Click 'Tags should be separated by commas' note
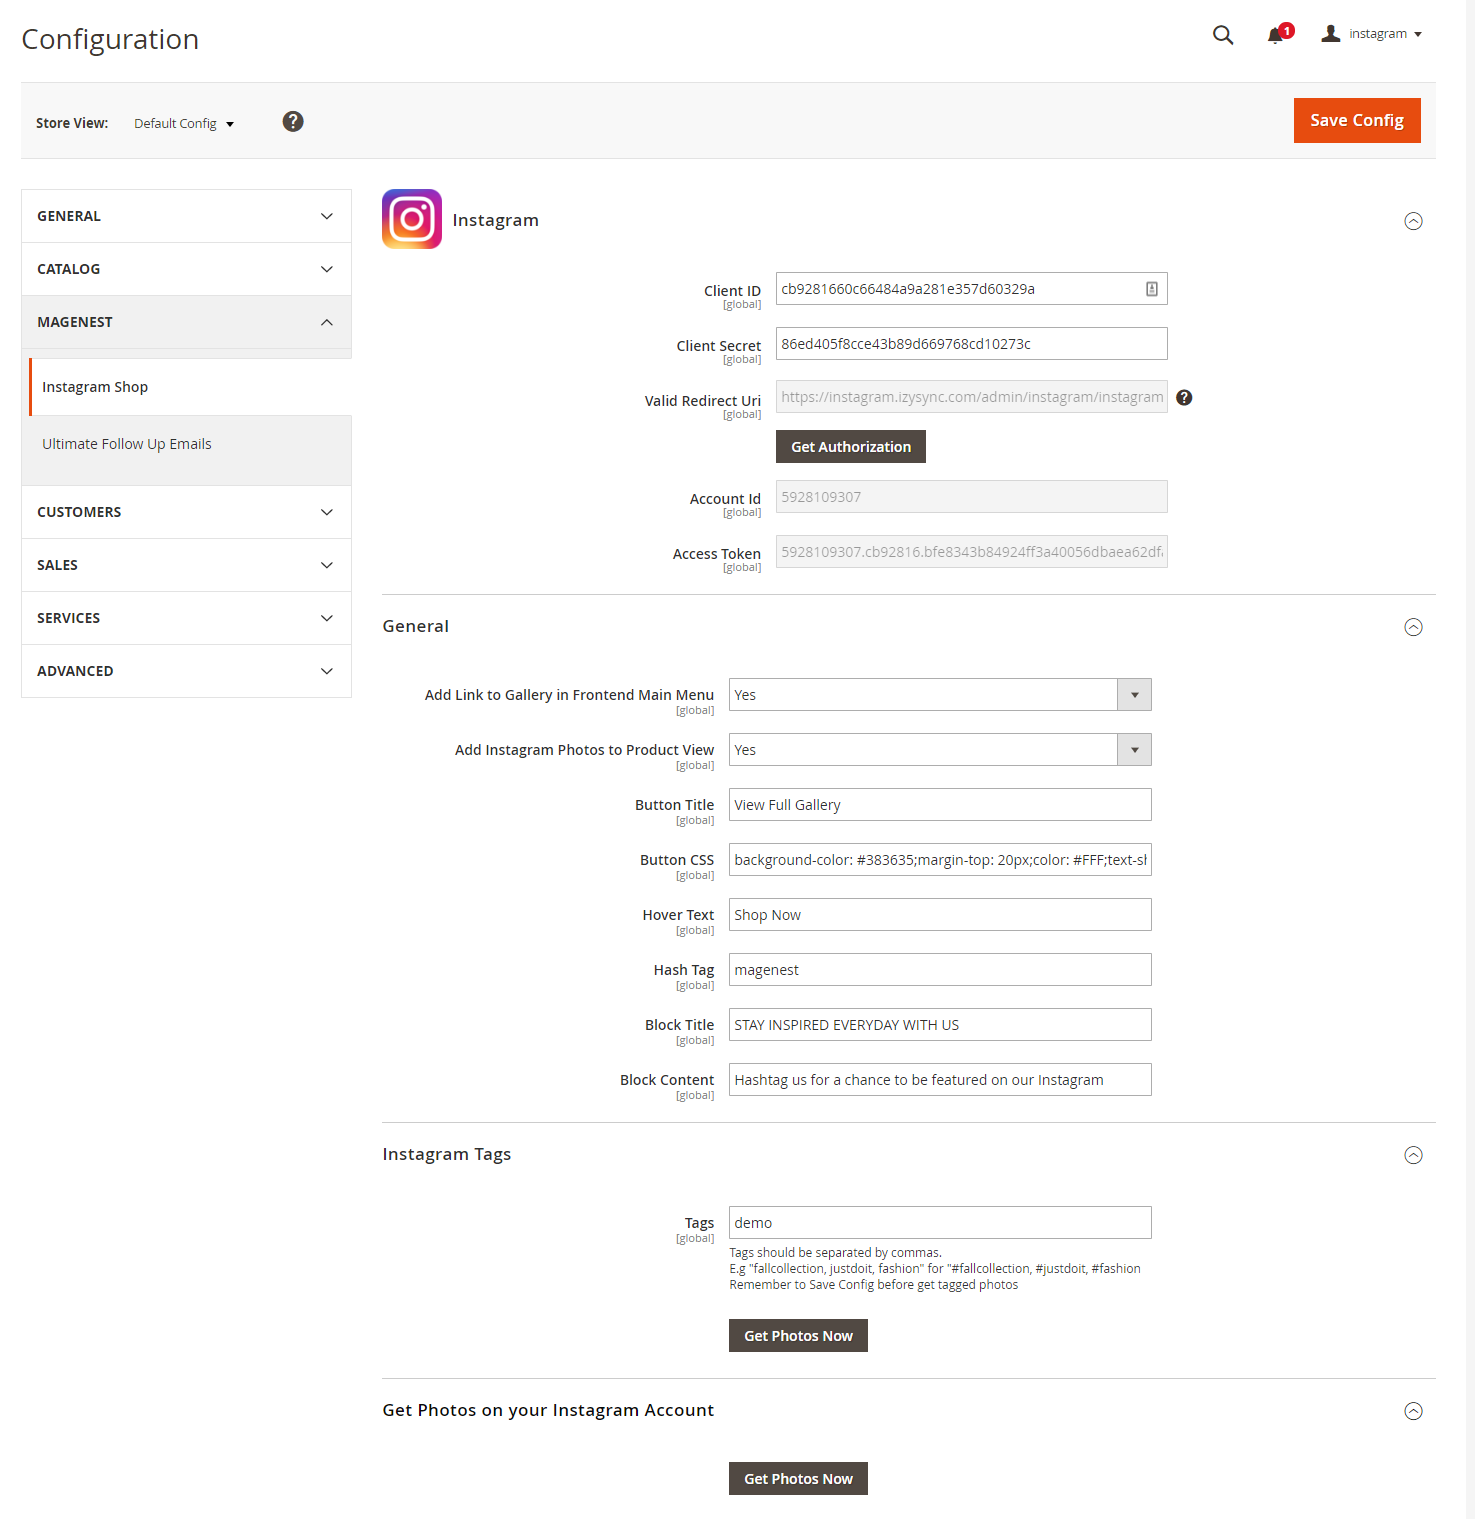The width and height of the screenshot is (1475, 1519). pyautogui.click(x=835, y=1253)
